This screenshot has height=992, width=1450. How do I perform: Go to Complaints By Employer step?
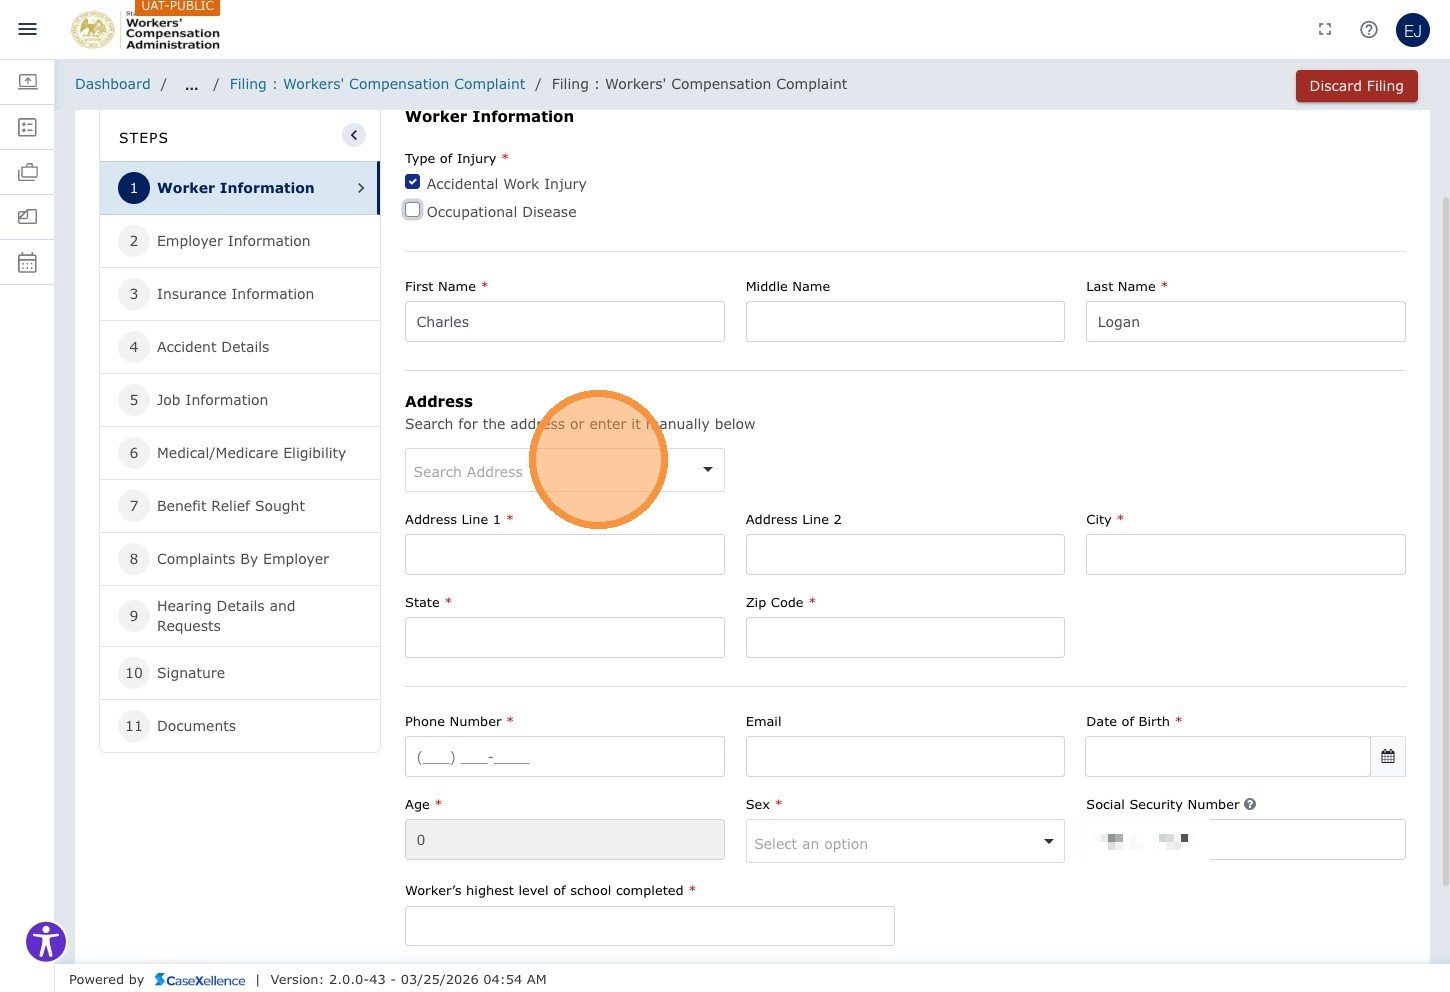point(240,559)
